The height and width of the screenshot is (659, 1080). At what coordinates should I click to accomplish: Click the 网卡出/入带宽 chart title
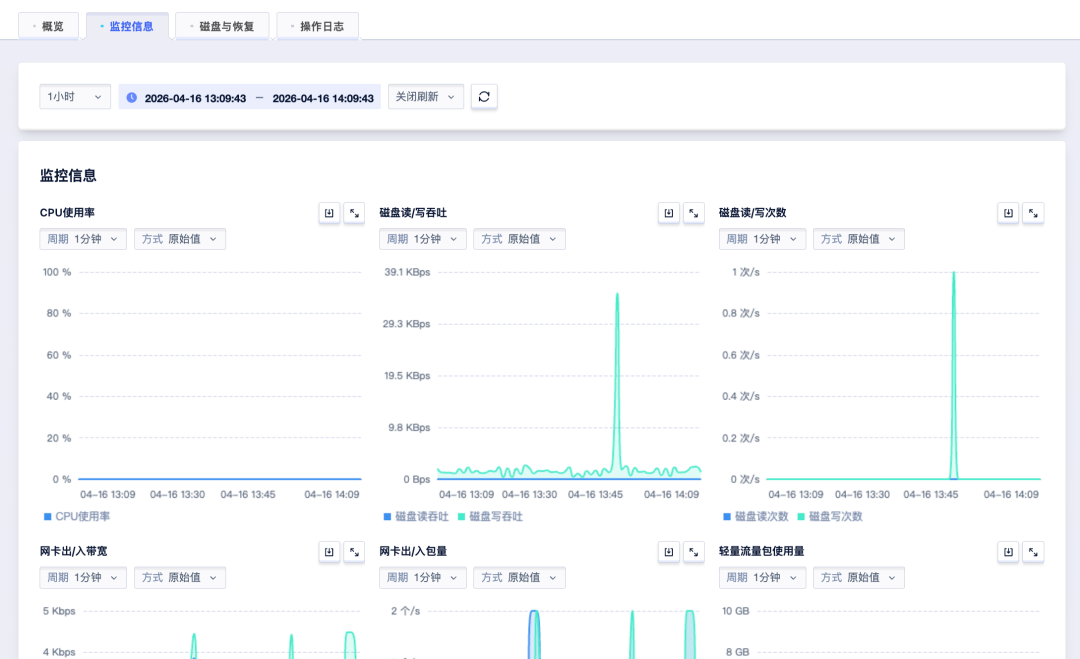(74, 552)
